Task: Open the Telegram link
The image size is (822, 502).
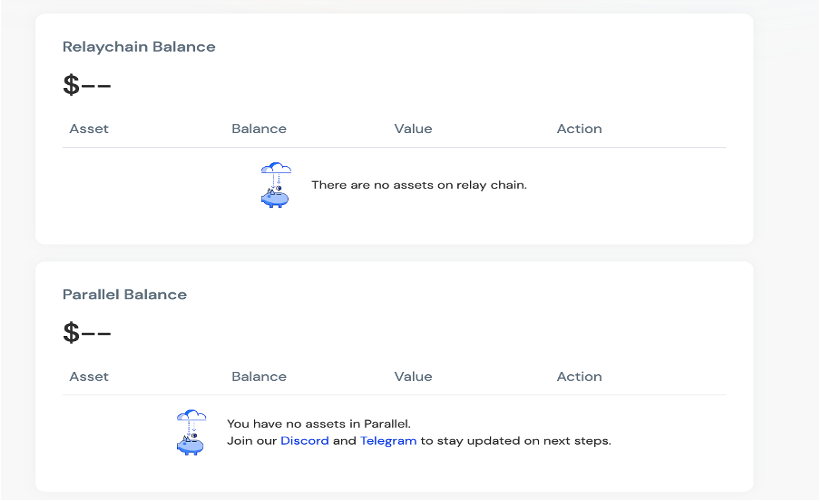Action: (388, 441)
